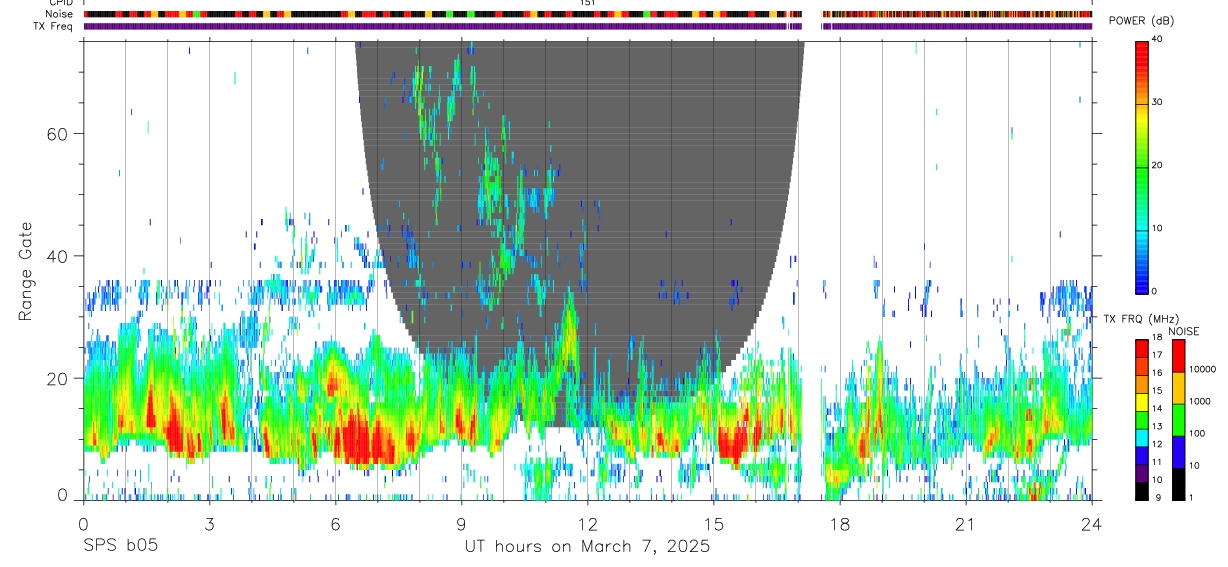Select the 'TX Freq' row label at top left

(54, 26)
